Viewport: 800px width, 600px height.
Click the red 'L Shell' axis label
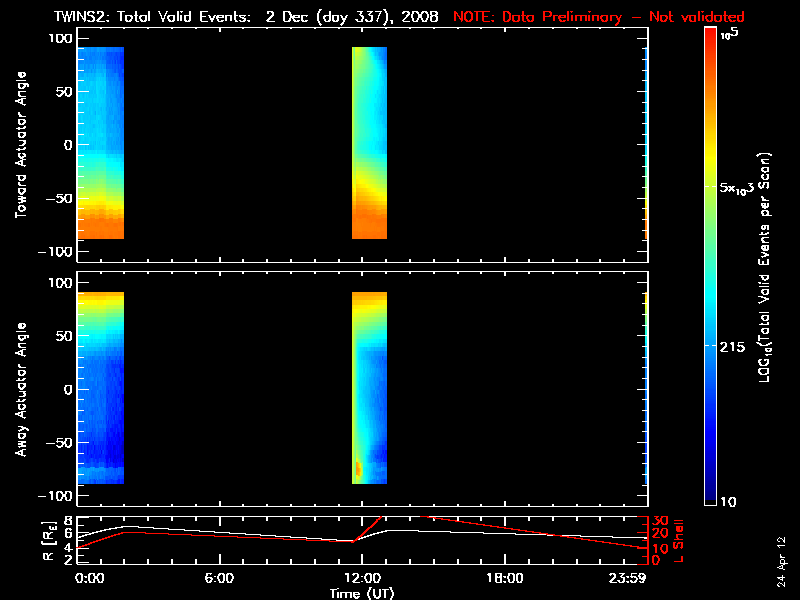coord(679,538)
